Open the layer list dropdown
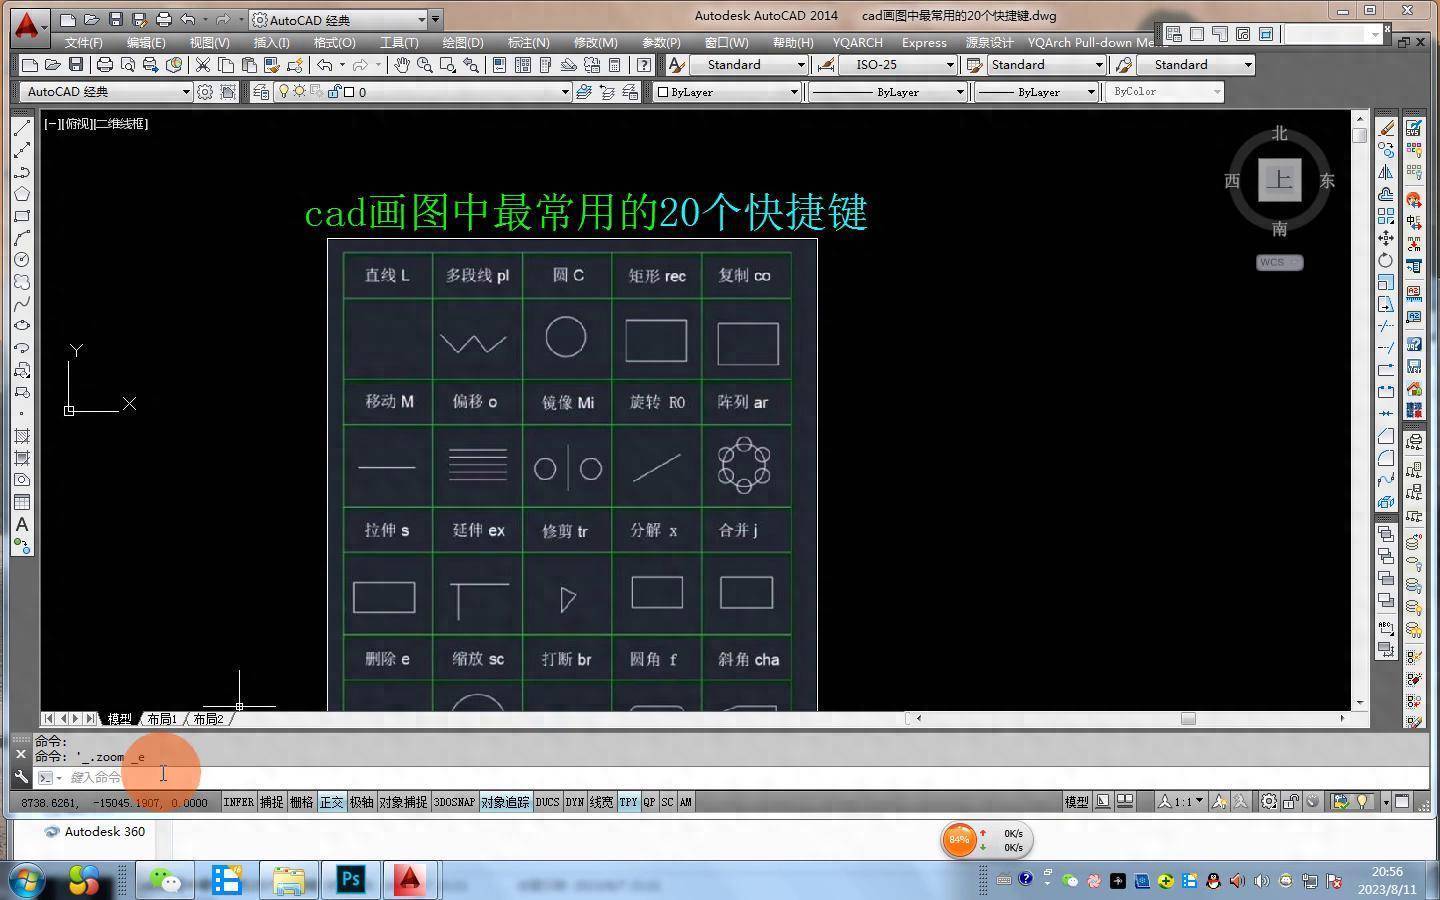This screenshot has width=1440, height=900. pos(565,92)
